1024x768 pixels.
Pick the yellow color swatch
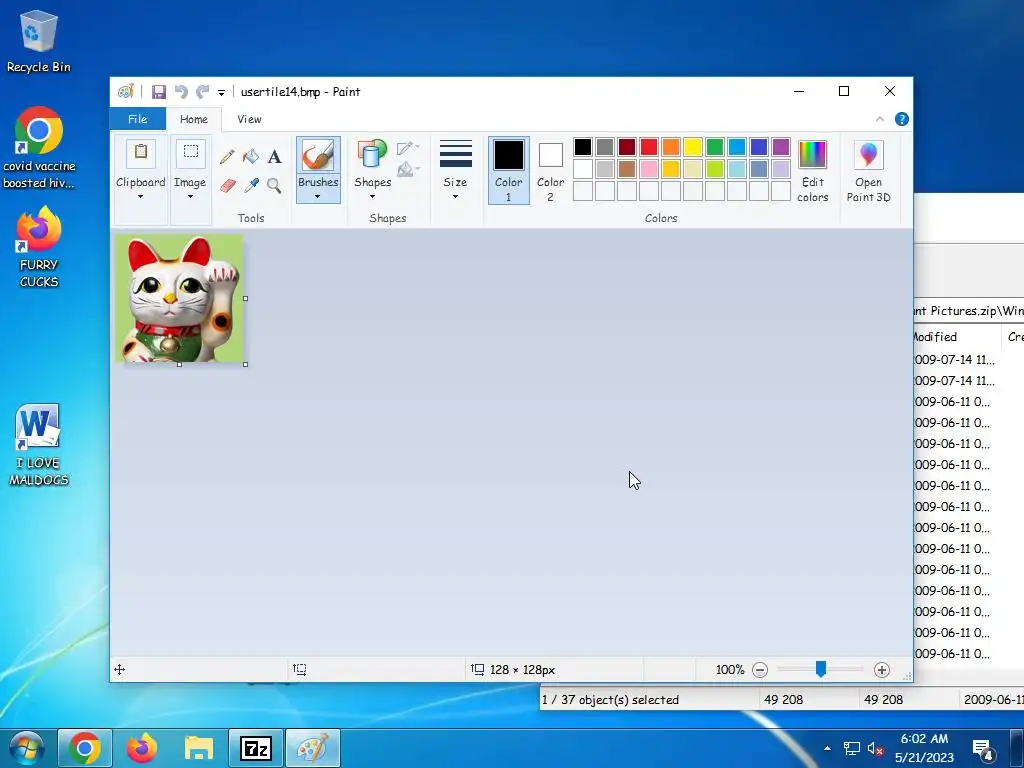[693, 147]
